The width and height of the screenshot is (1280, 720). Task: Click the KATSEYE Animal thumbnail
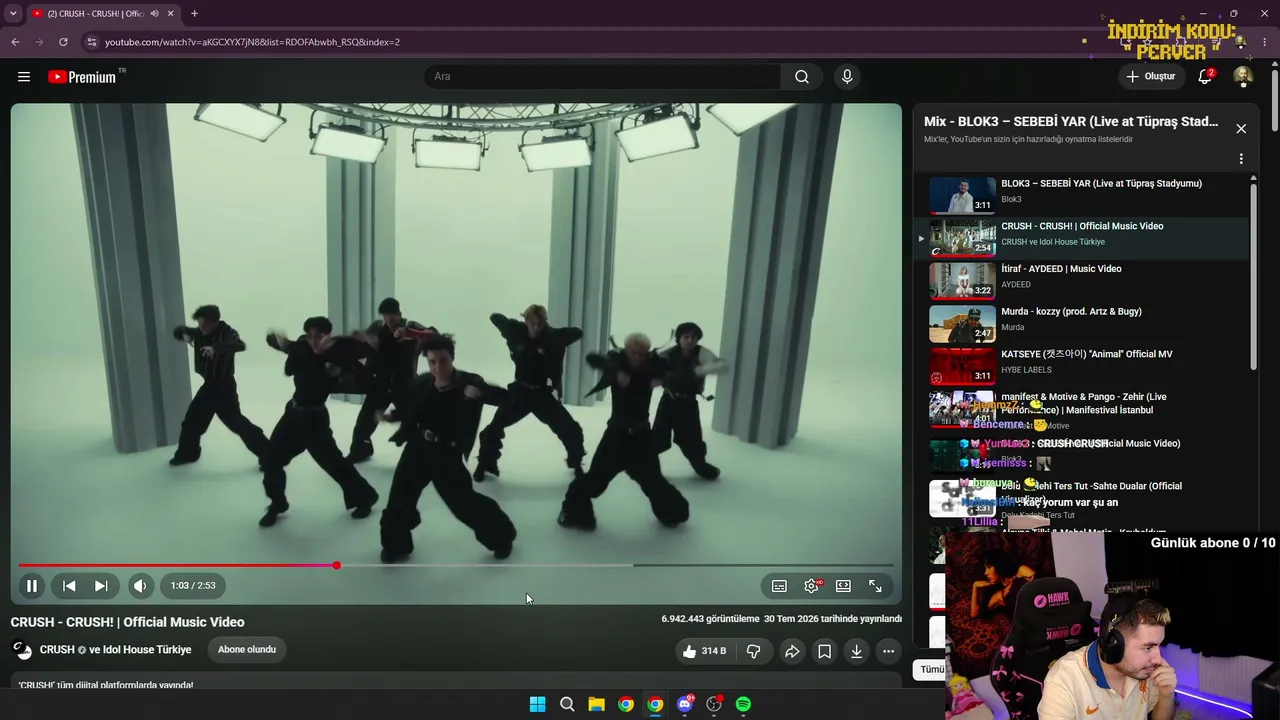pos(962,367)
